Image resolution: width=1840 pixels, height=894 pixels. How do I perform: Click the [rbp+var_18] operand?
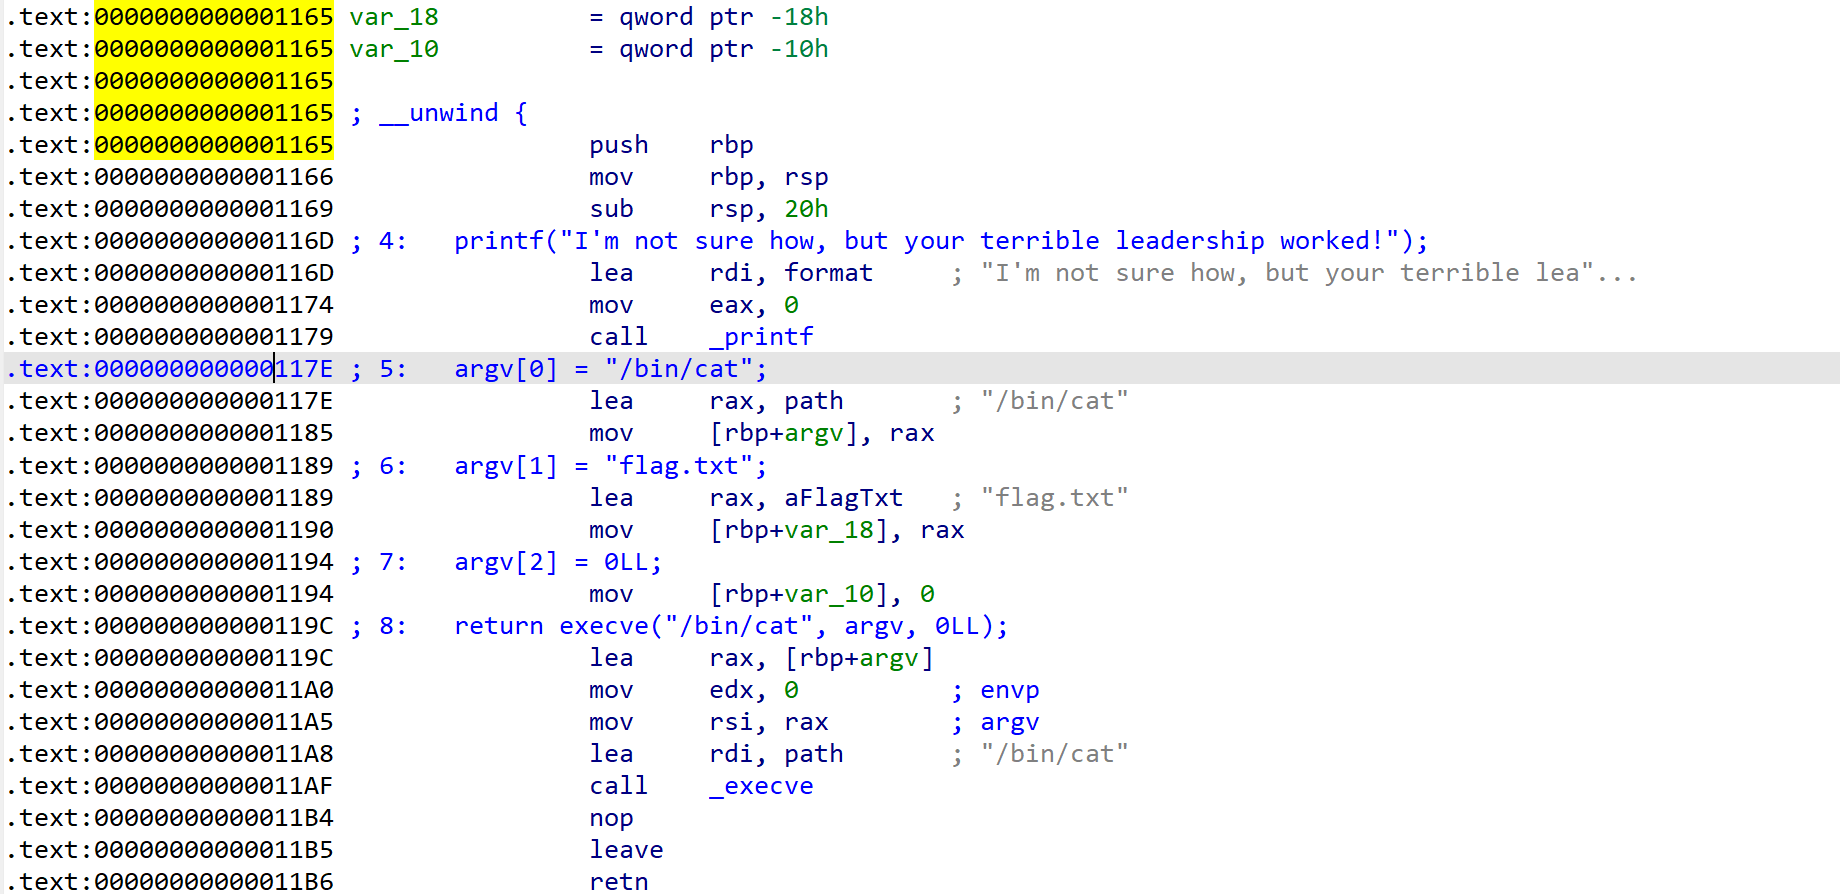(798, 530)
